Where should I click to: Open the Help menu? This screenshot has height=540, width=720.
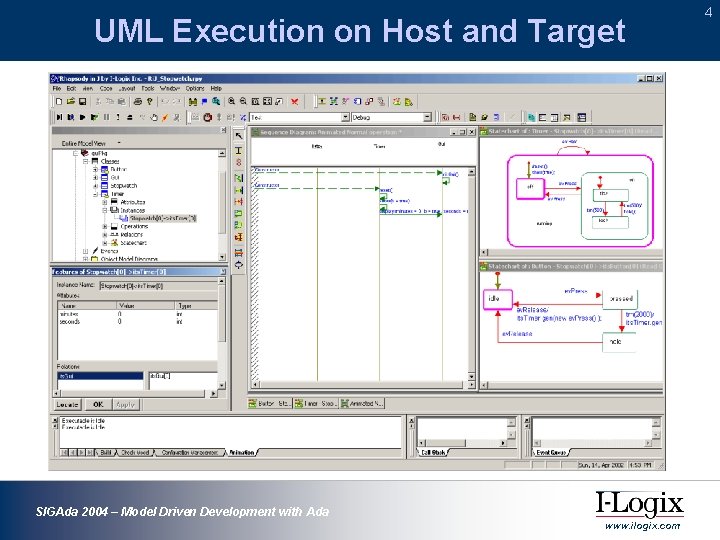coord(216,88)
